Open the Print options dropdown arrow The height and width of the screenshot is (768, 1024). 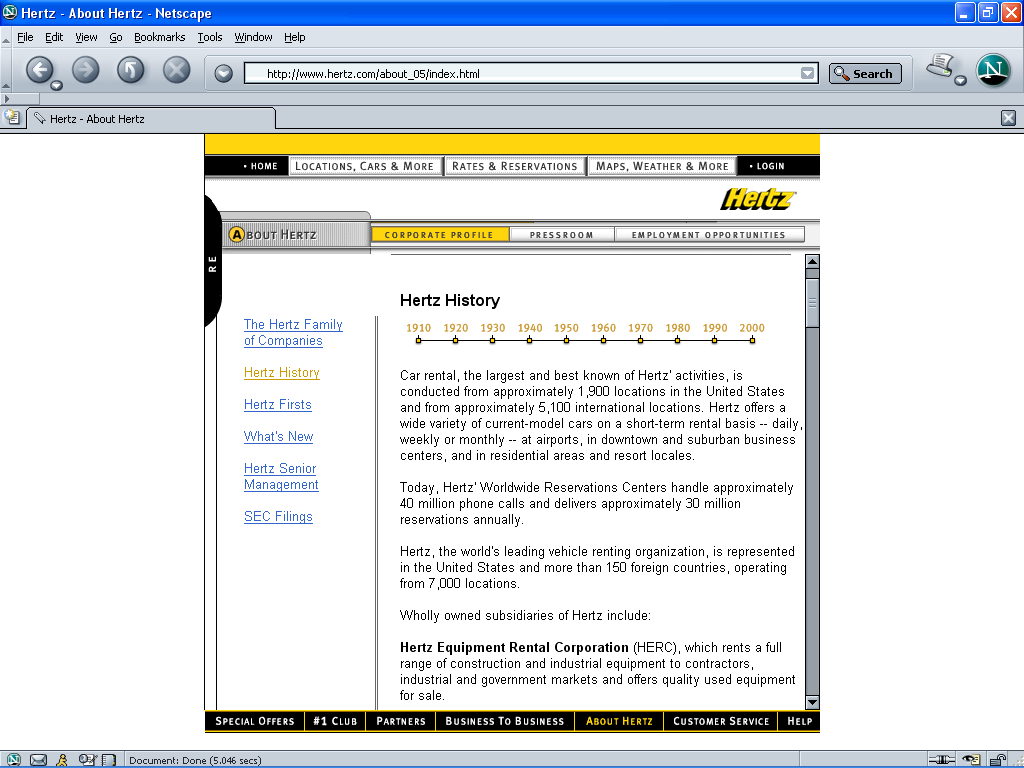click(960, 80)
